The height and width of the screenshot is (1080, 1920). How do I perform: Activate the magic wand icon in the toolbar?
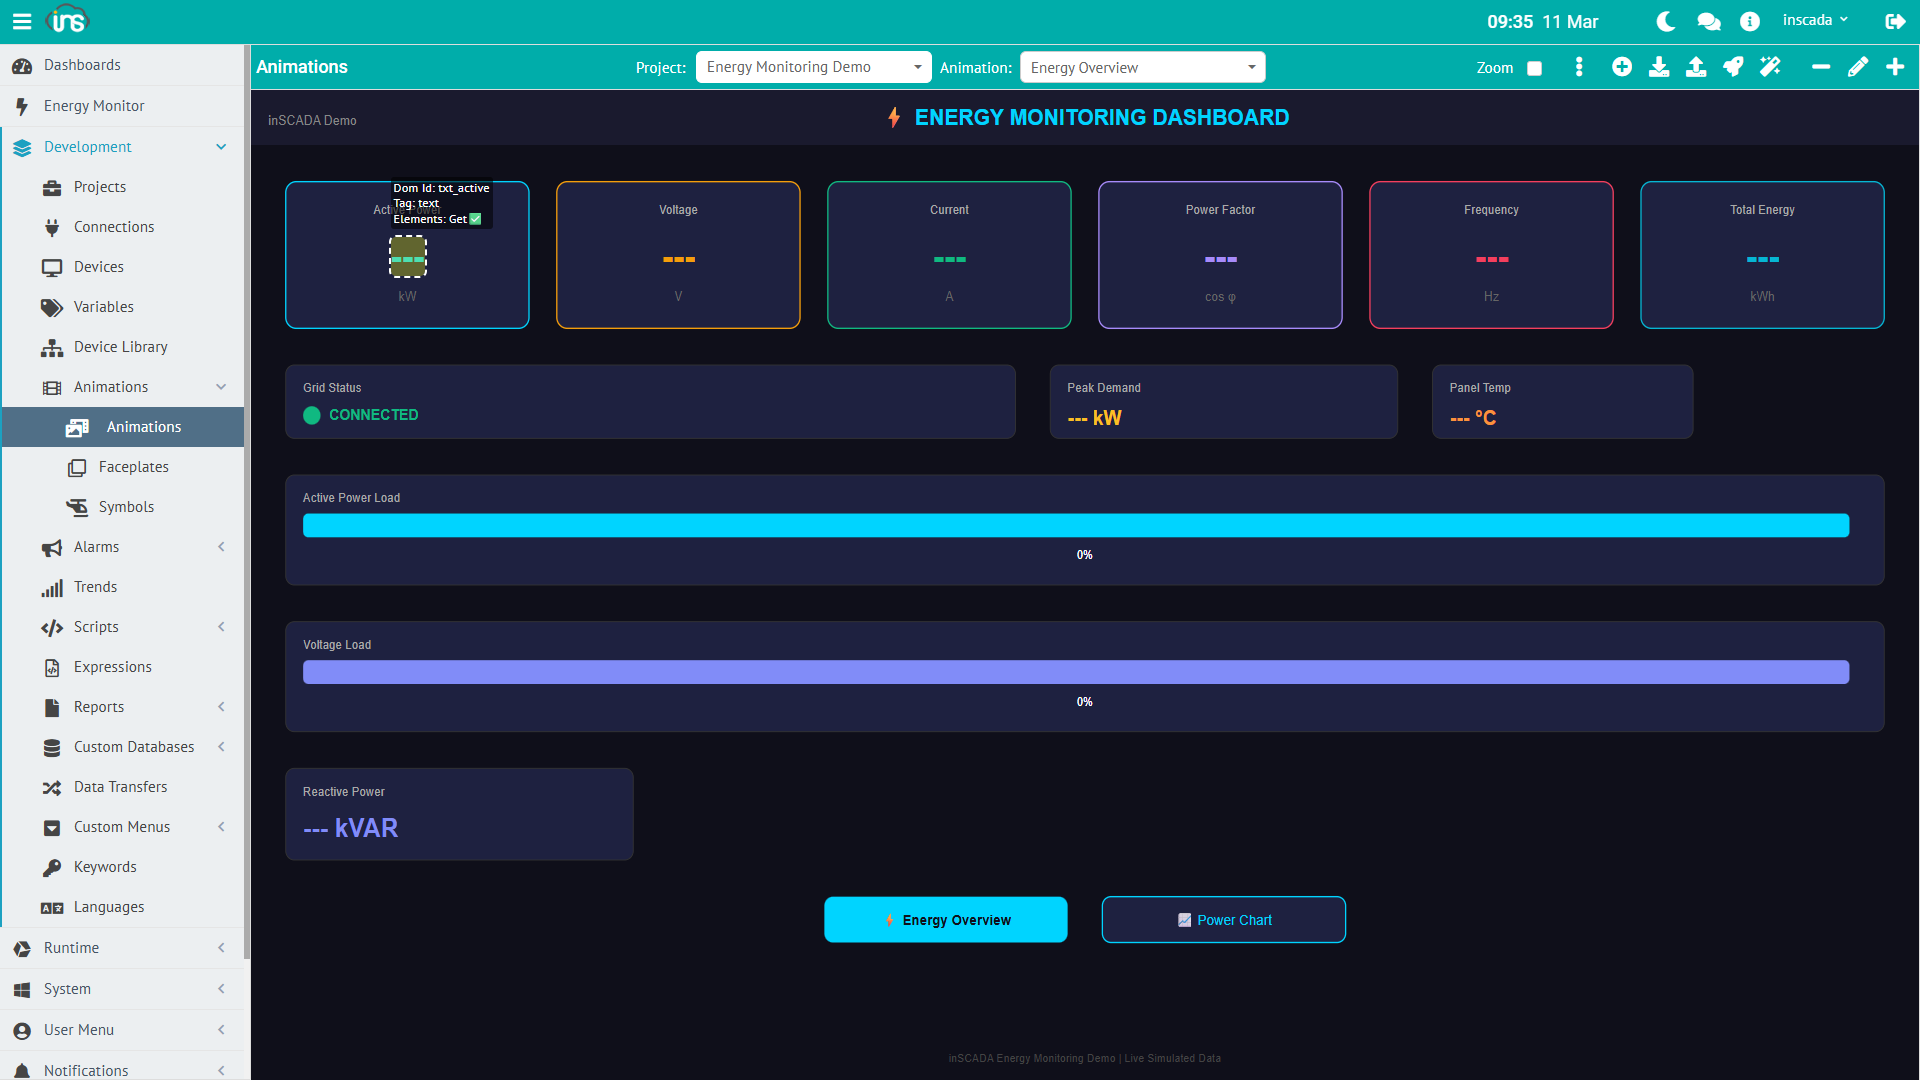(1770, 67)
